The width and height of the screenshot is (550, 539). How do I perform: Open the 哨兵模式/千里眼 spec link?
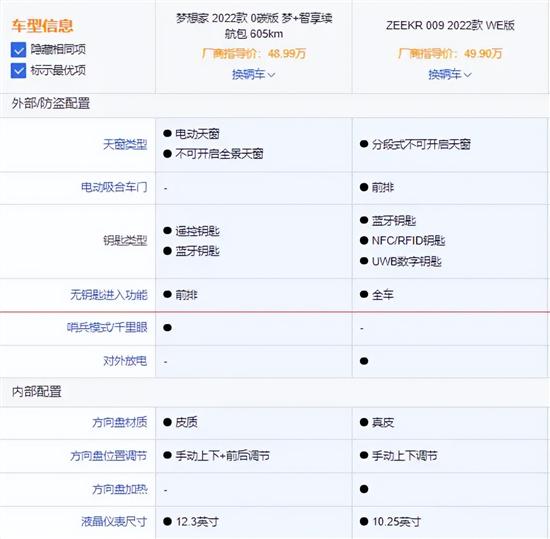click(x=107, y=327)
